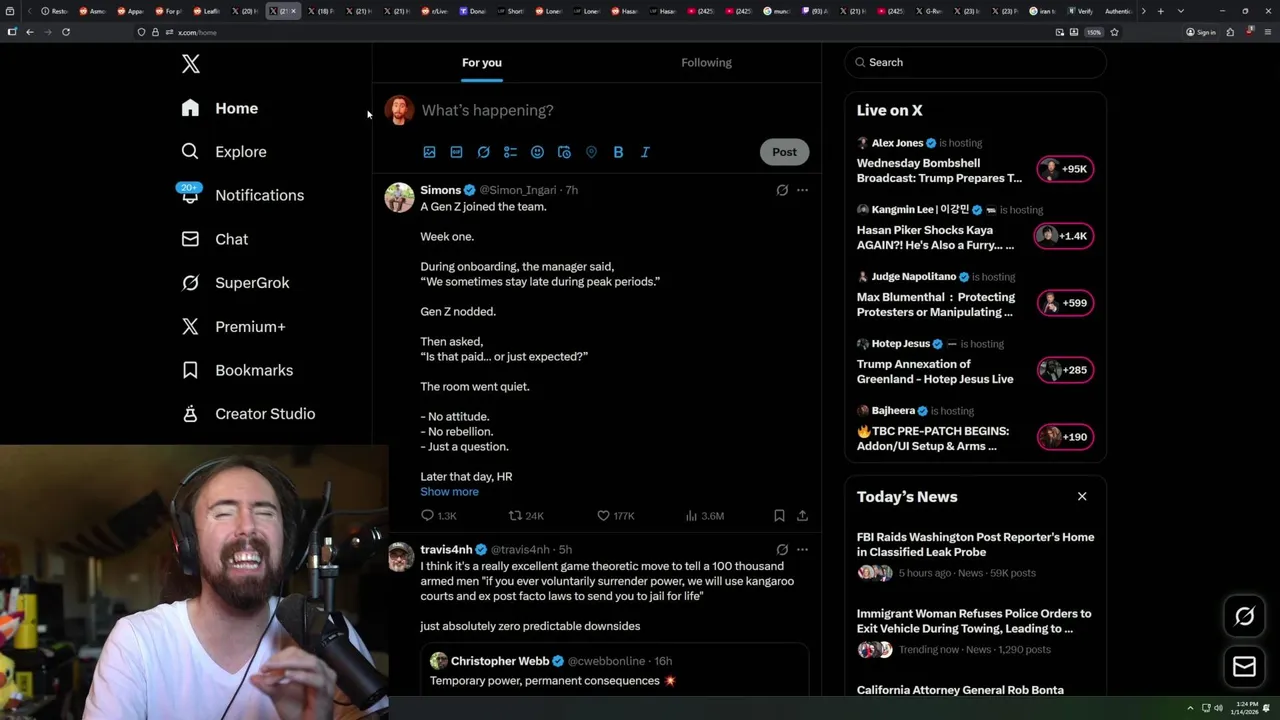Open Grok explain on Simons post
1280x720 pixels.
click(782, 190)
